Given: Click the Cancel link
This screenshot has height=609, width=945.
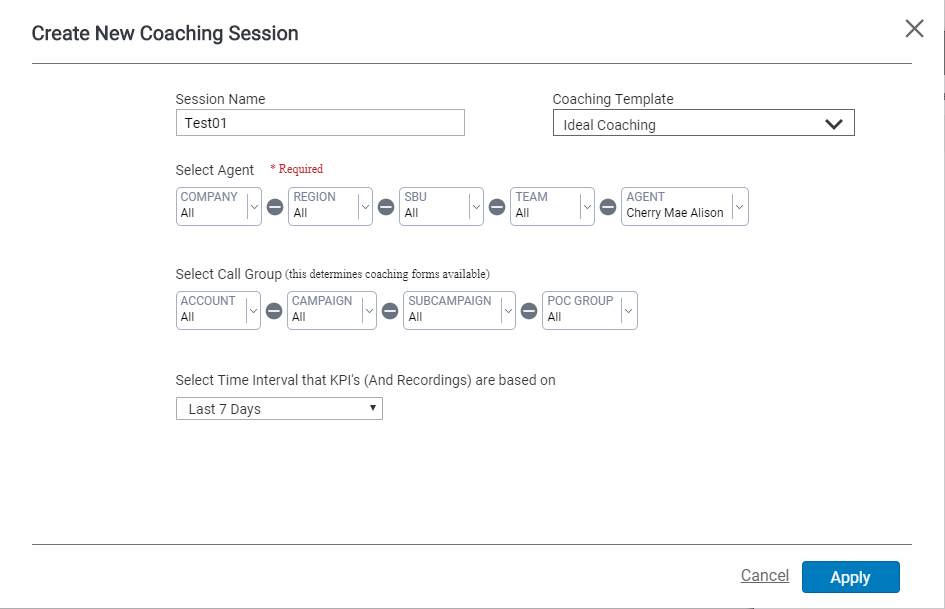Looking at the screenshot, I should (765, 576).
